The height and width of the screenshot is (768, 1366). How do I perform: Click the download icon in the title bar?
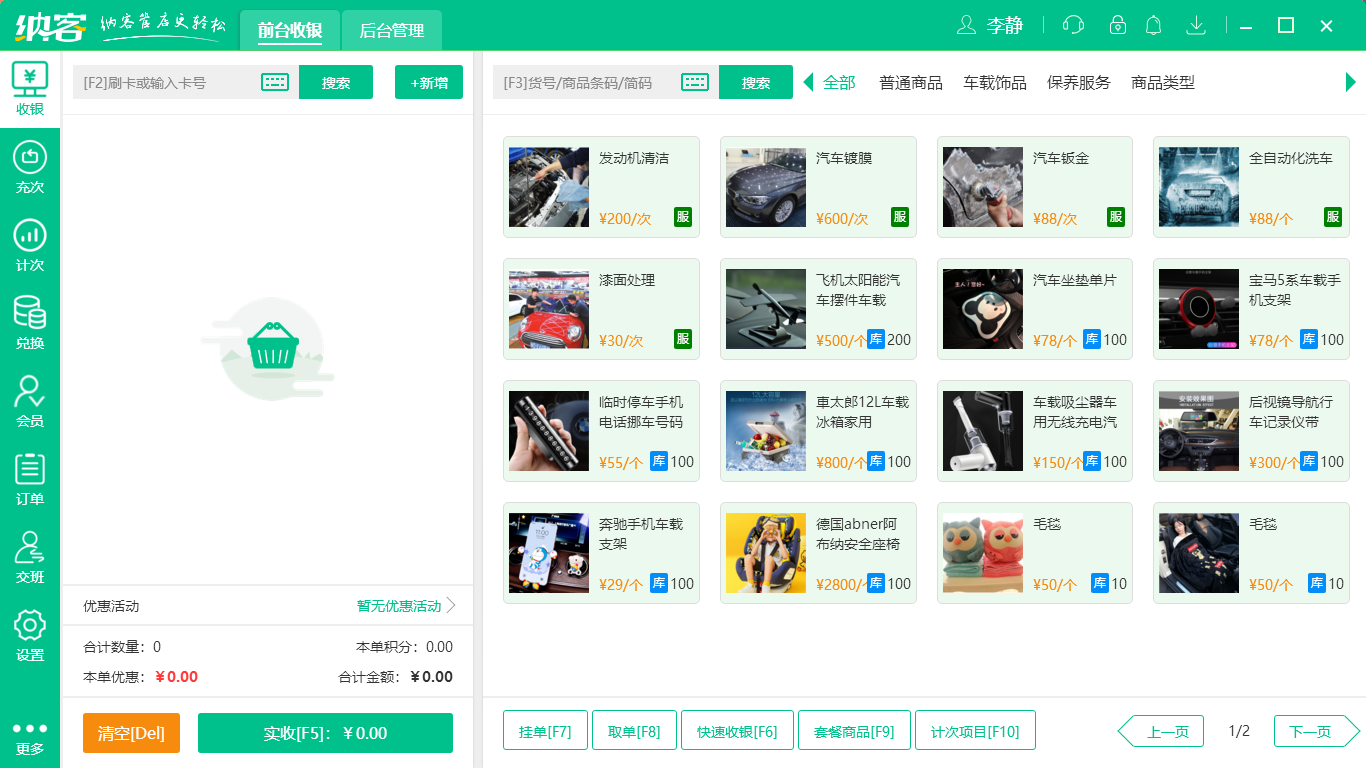[1196, 24]
